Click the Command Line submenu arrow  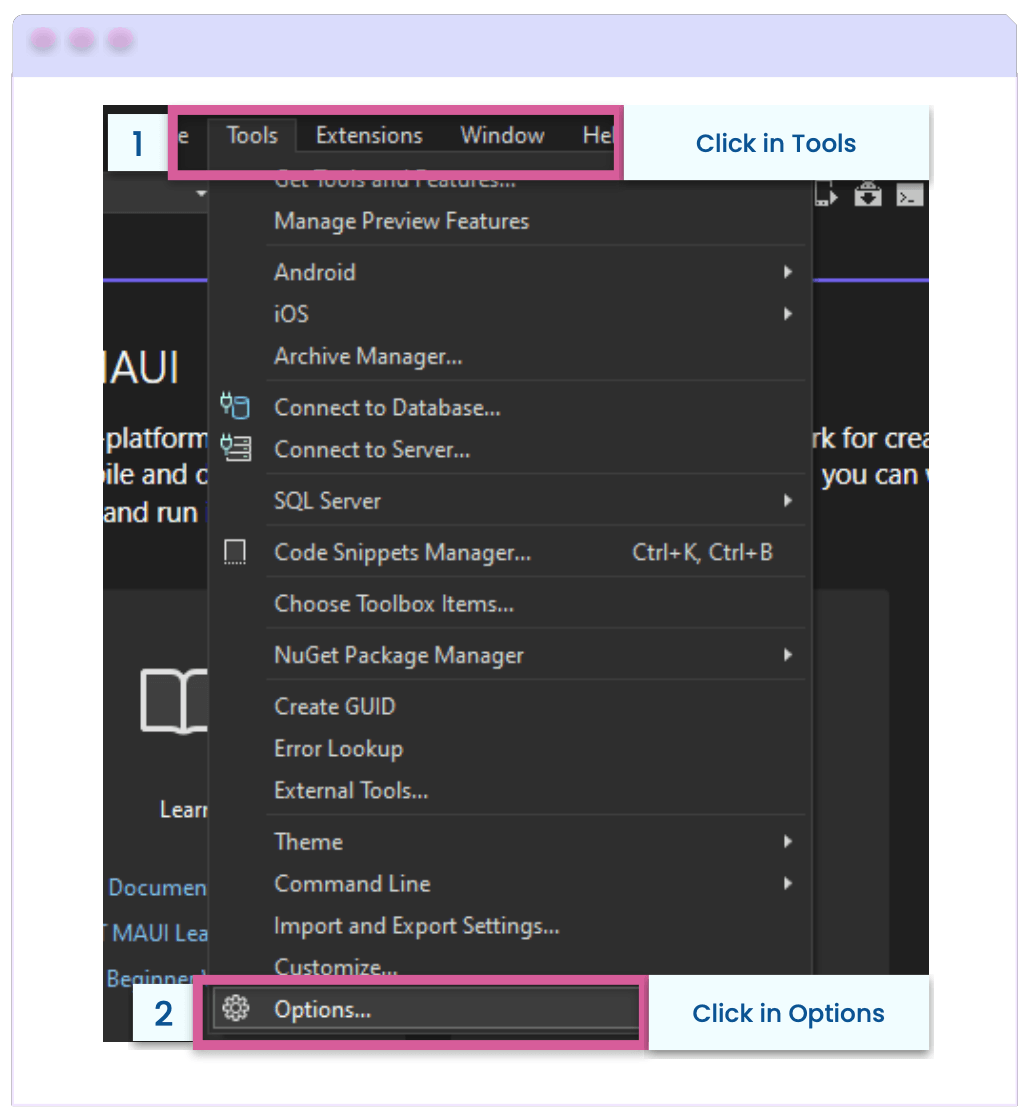(x=787, y=883)
